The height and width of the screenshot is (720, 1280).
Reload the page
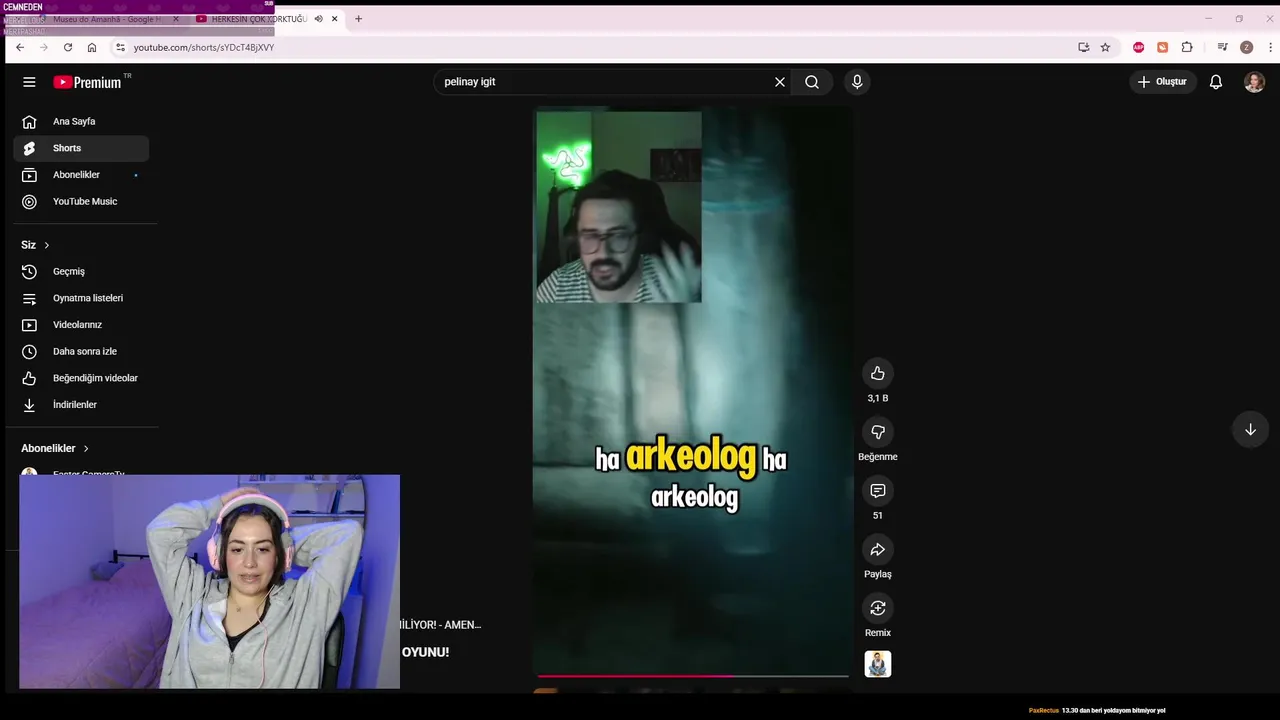68,47
